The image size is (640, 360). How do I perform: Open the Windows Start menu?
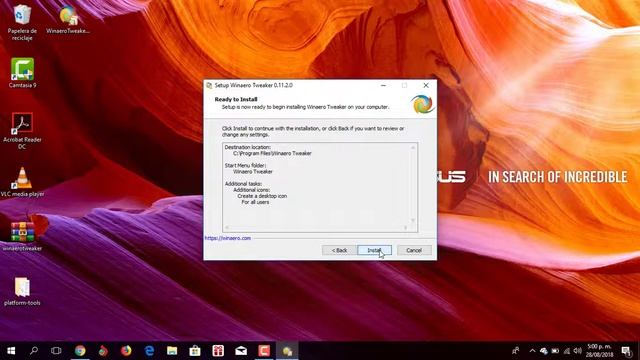tap(11, 351)
